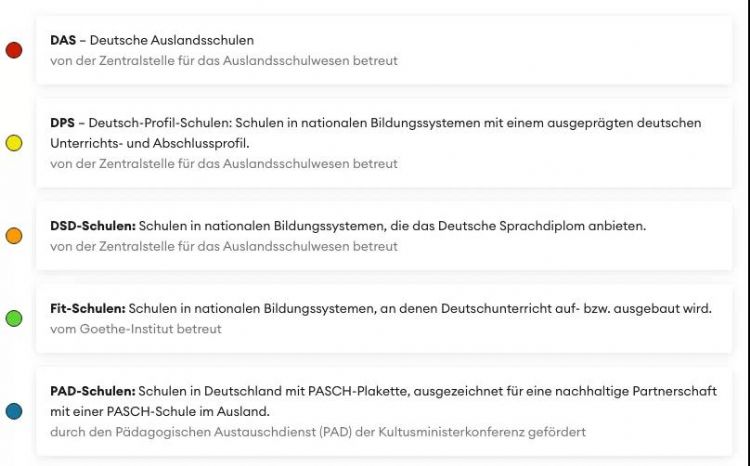Click "vom Goethe-Institut betreut" subtitle
This screenshot has width=750, height=466.
136,328
